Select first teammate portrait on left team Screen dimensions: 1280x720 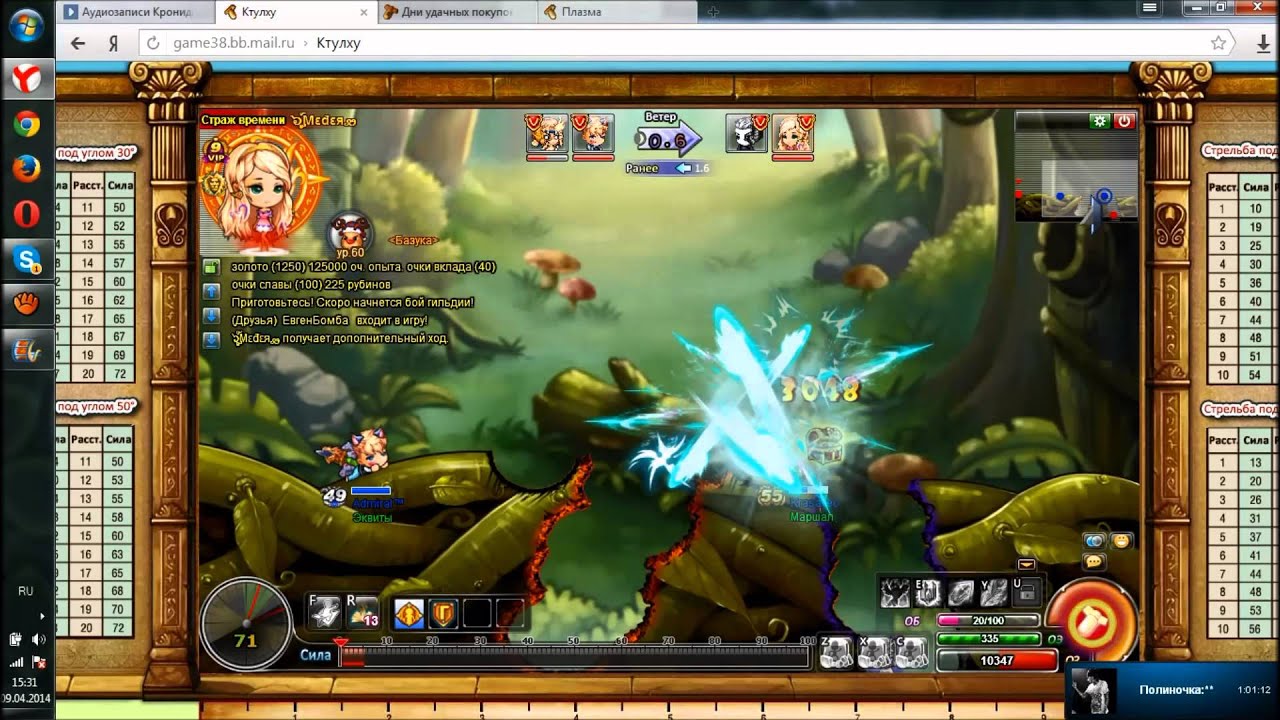547,133
